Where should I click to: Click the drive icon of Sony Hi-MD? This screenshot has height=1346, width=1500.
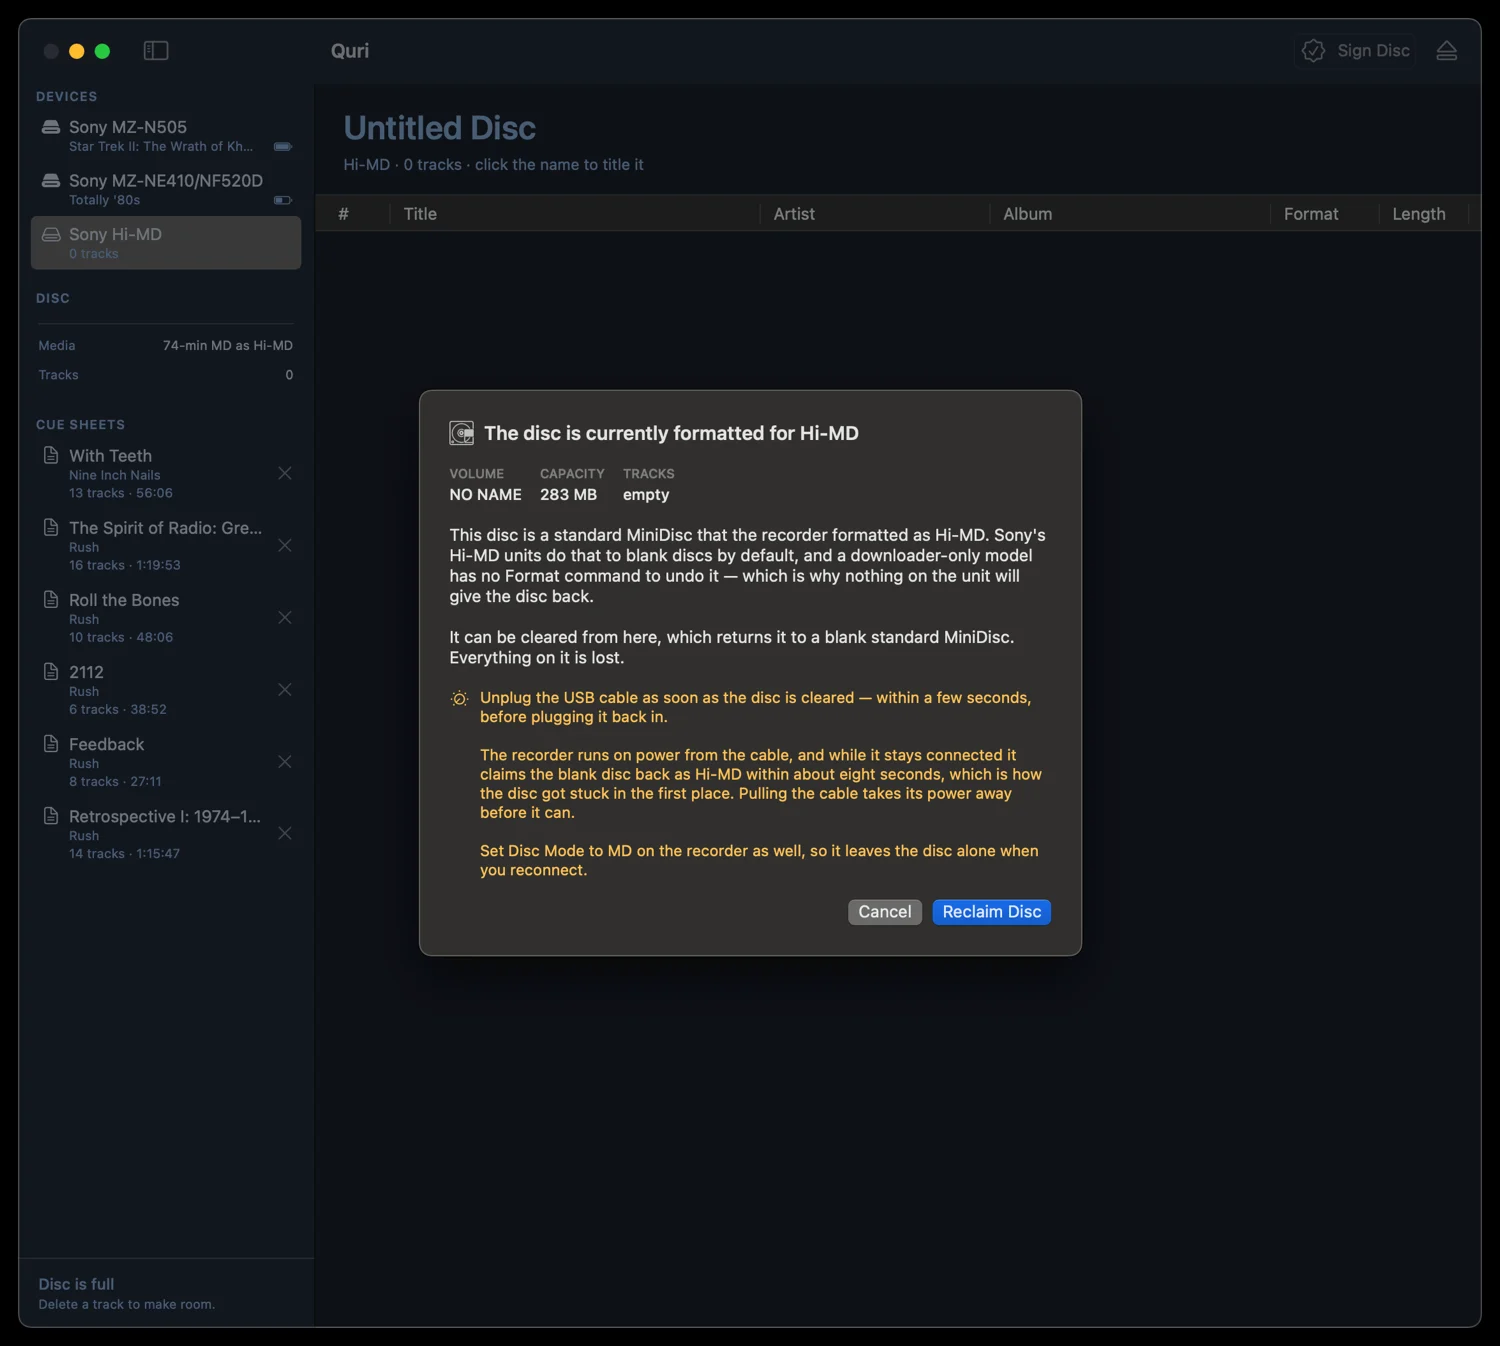[x=51, y=234]
